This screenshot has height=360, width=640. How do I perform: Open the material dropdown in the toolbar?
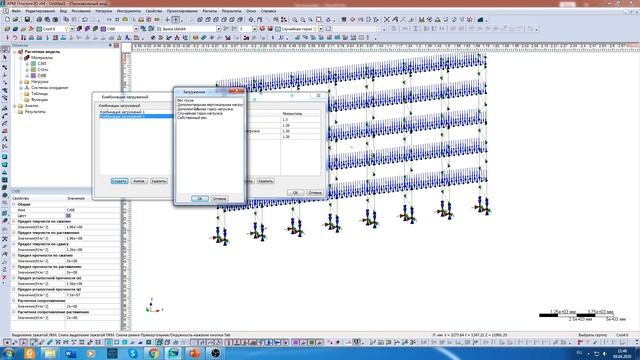(136, 29)
